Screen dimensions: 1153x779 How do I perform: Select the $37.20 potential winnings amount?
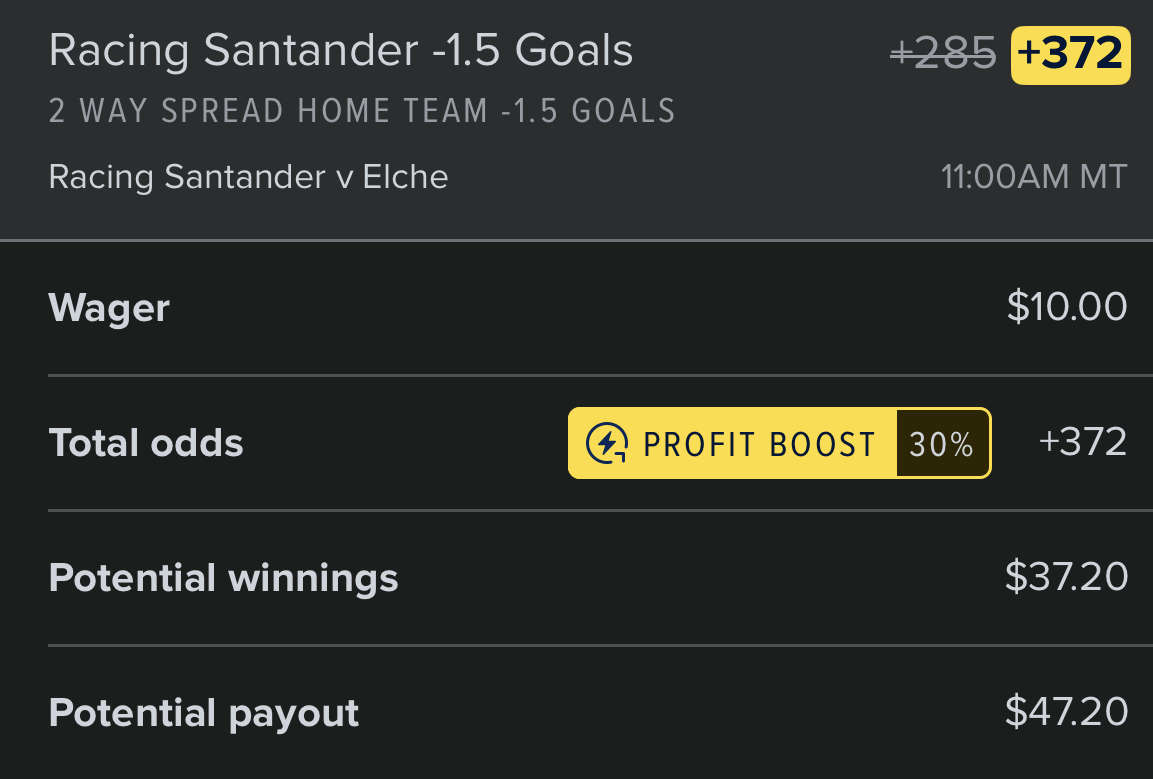pyautogui.click(x=1066, y=577)
